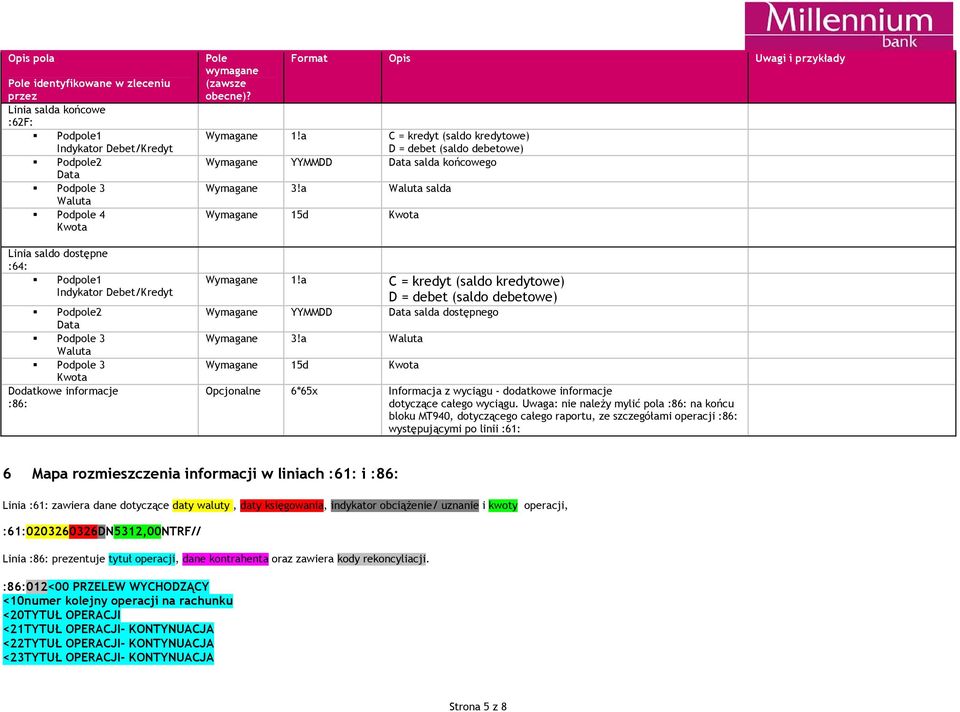Click 'Informacja z wyciągu - dodatkowe informacje' text
The image size is (960, 712).
click(500, 391)
